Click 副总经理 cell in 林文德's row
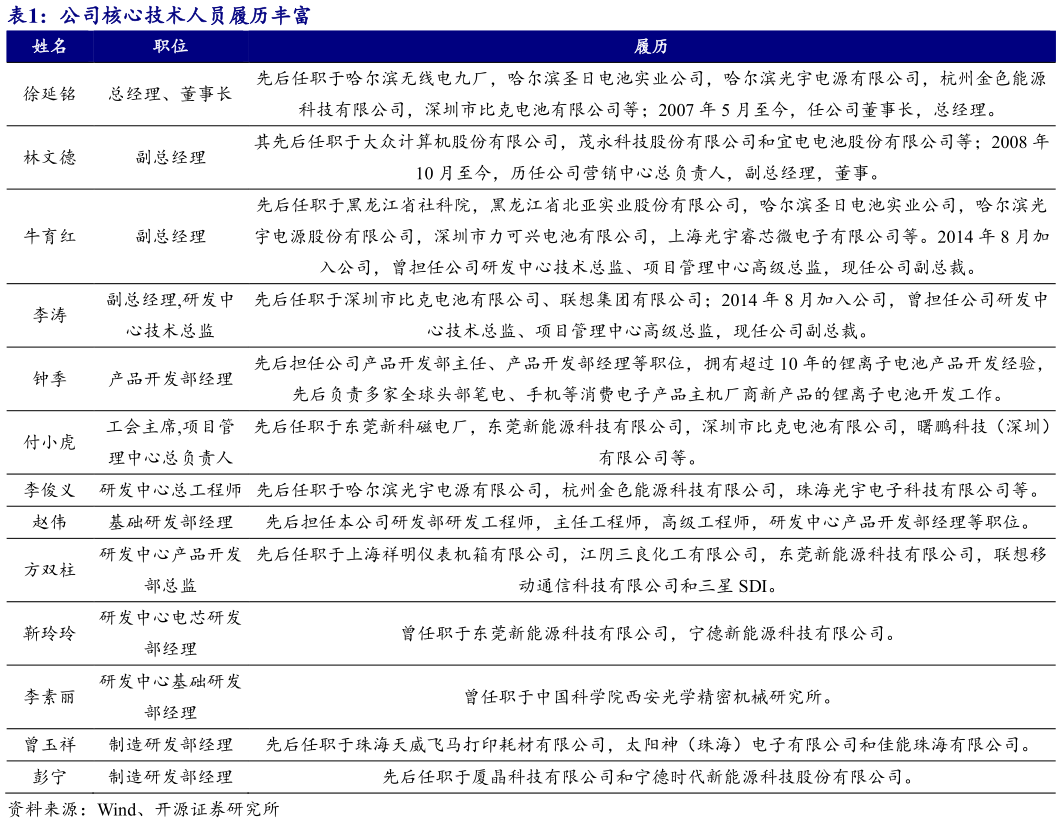Screen dimensions: 1061x823 pos(171,157)
